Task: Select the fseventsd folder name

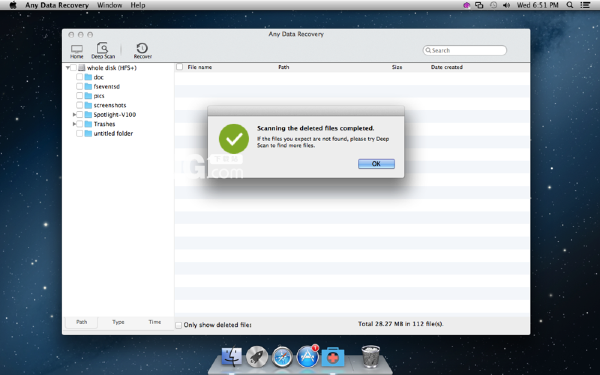Action: coord(107,86)
